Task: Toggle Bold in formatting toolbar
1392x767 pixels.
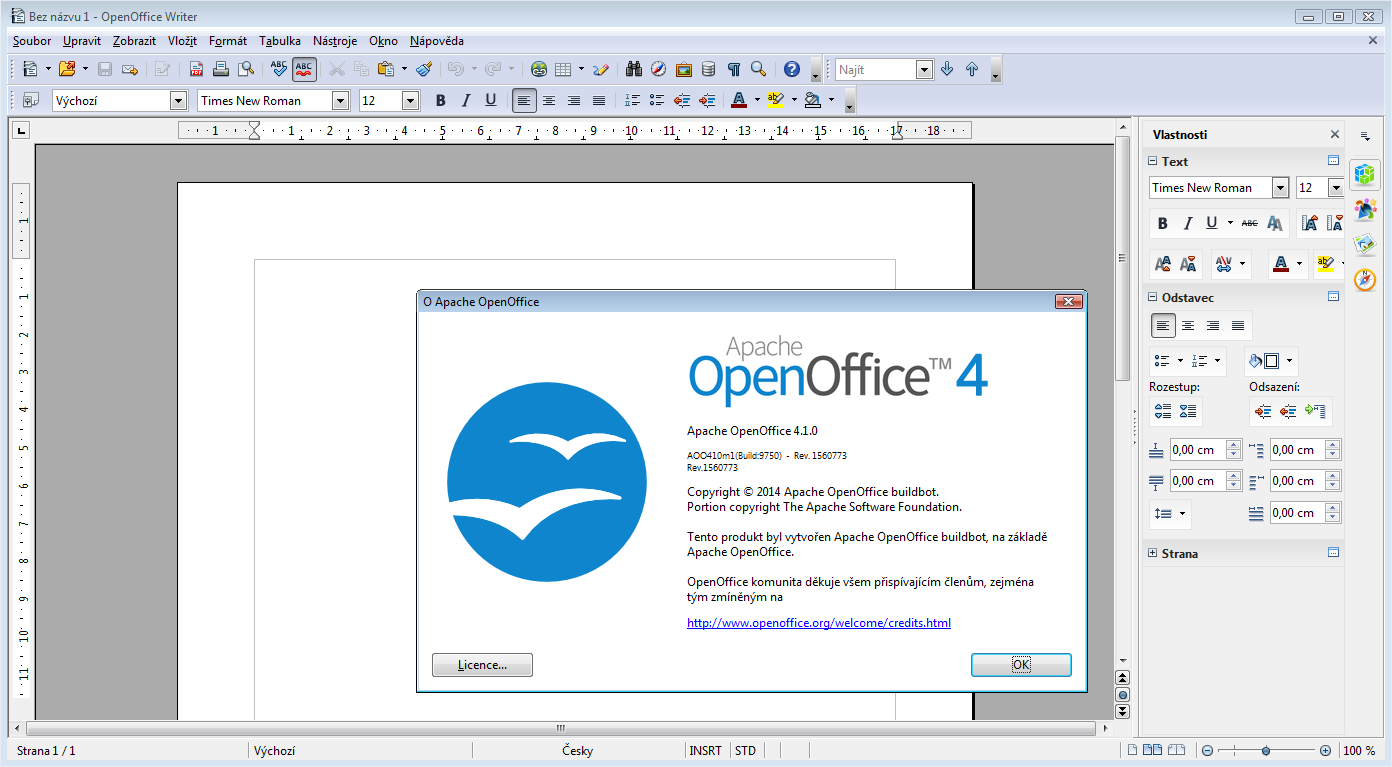Action: (441, 100)
